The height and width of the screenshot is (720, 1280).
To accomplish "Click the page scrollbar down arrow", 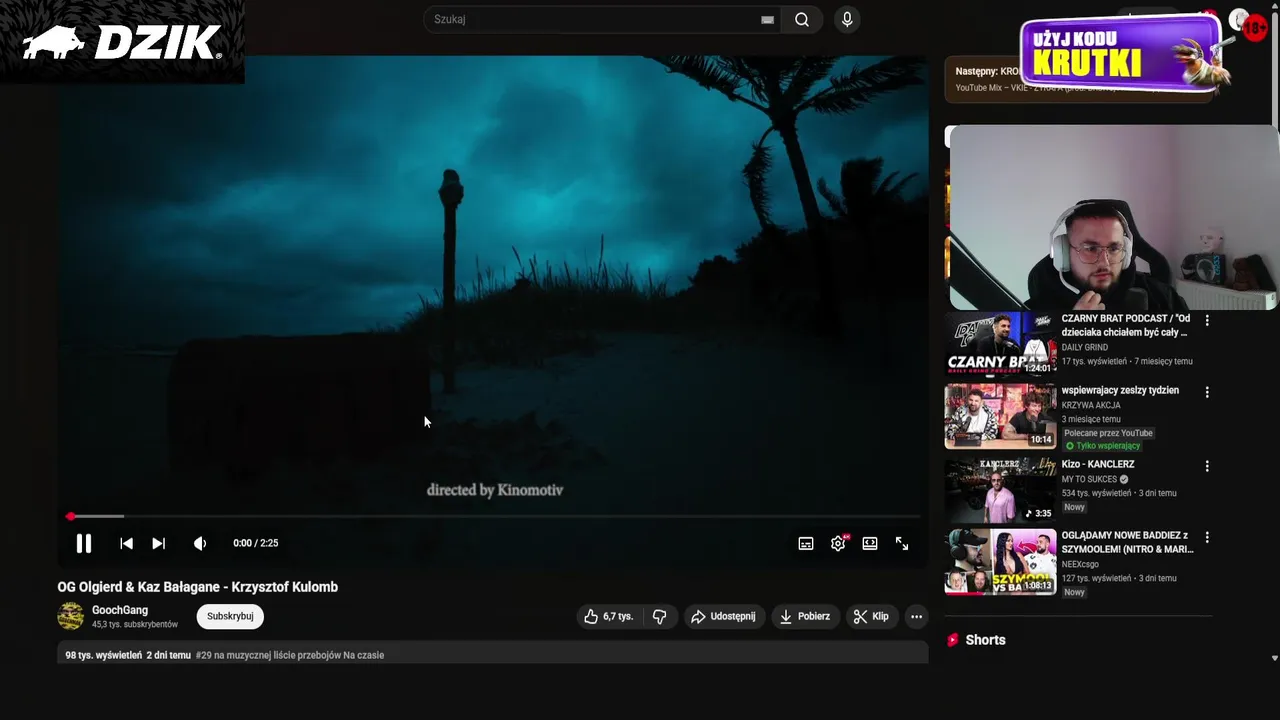I will pos(1274,658).
